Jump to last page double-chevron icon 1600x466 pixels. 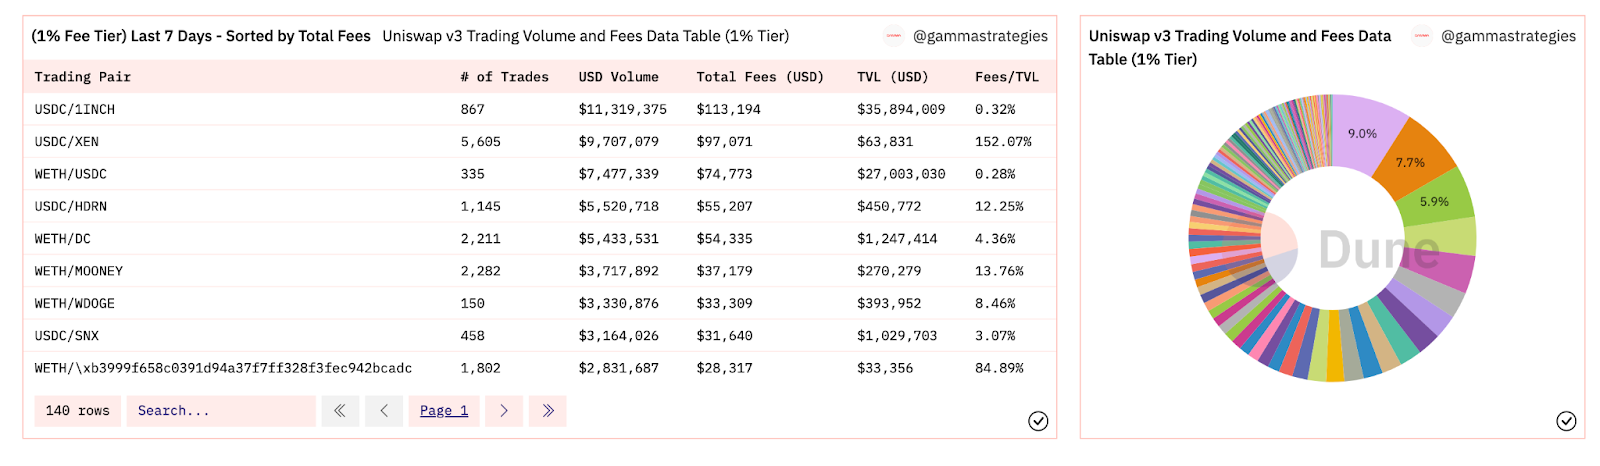click(548, 411)
